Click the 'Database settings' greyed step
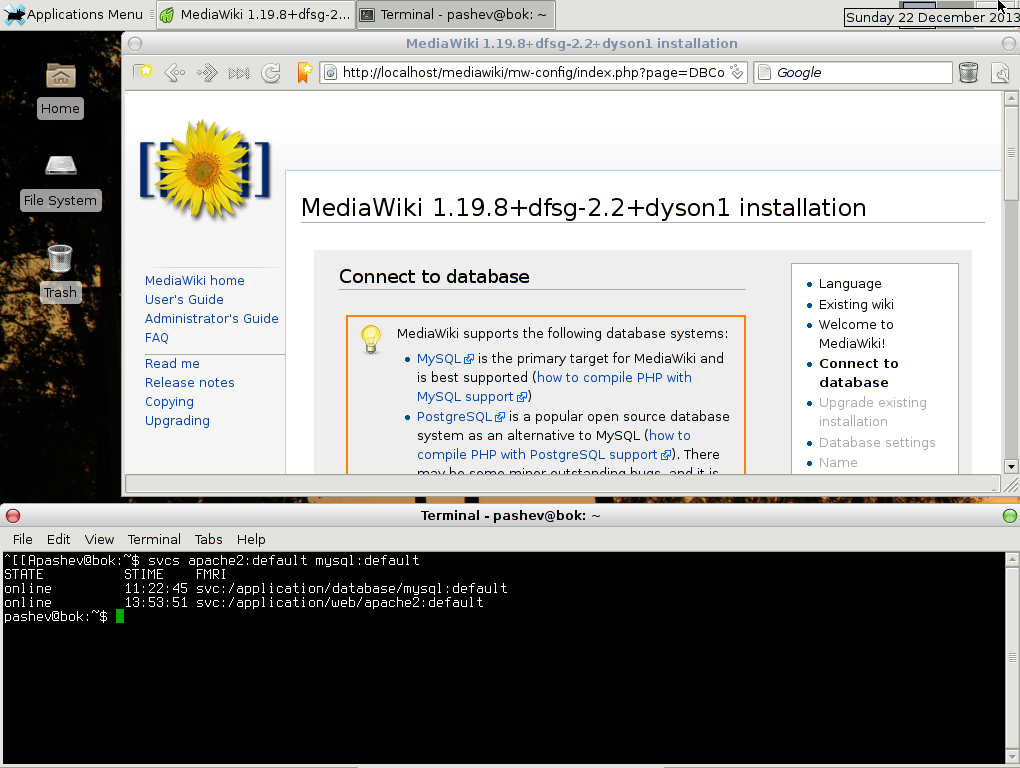Screen dimensions: 1020x768 point(877,442)
